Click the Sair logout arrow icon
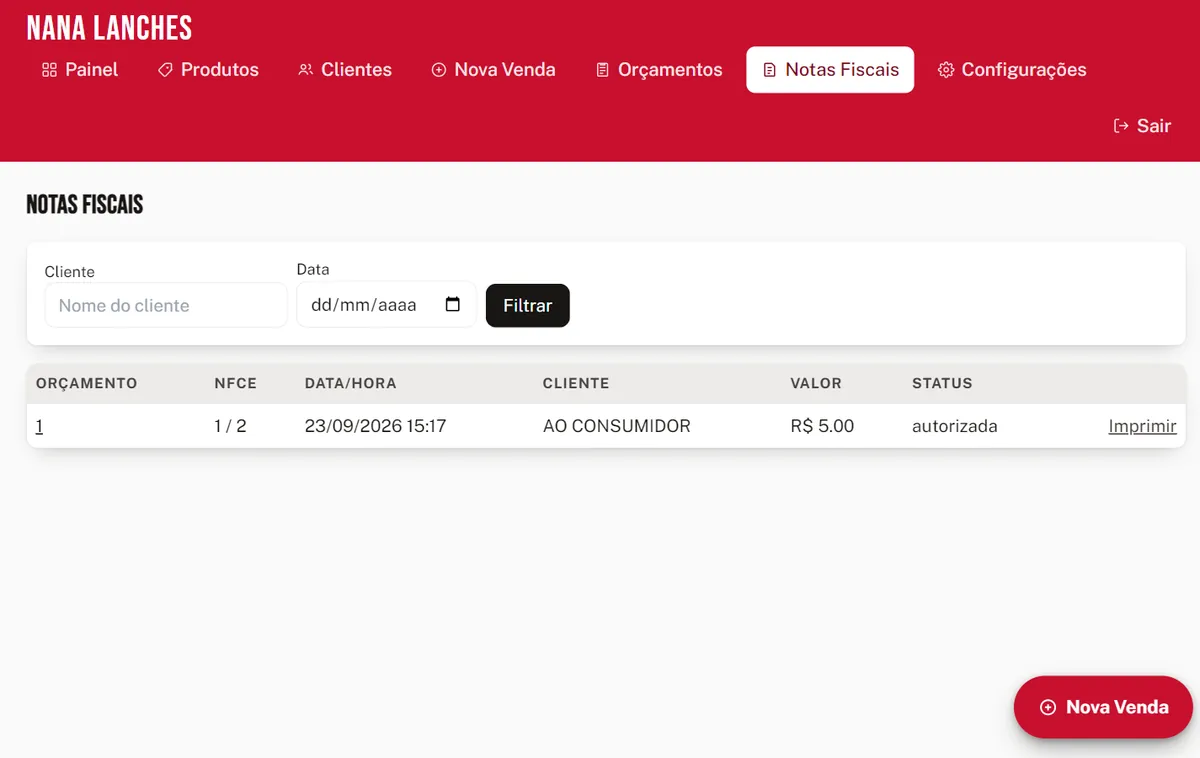This screenshot has width=1200, height=758. 1121,126
